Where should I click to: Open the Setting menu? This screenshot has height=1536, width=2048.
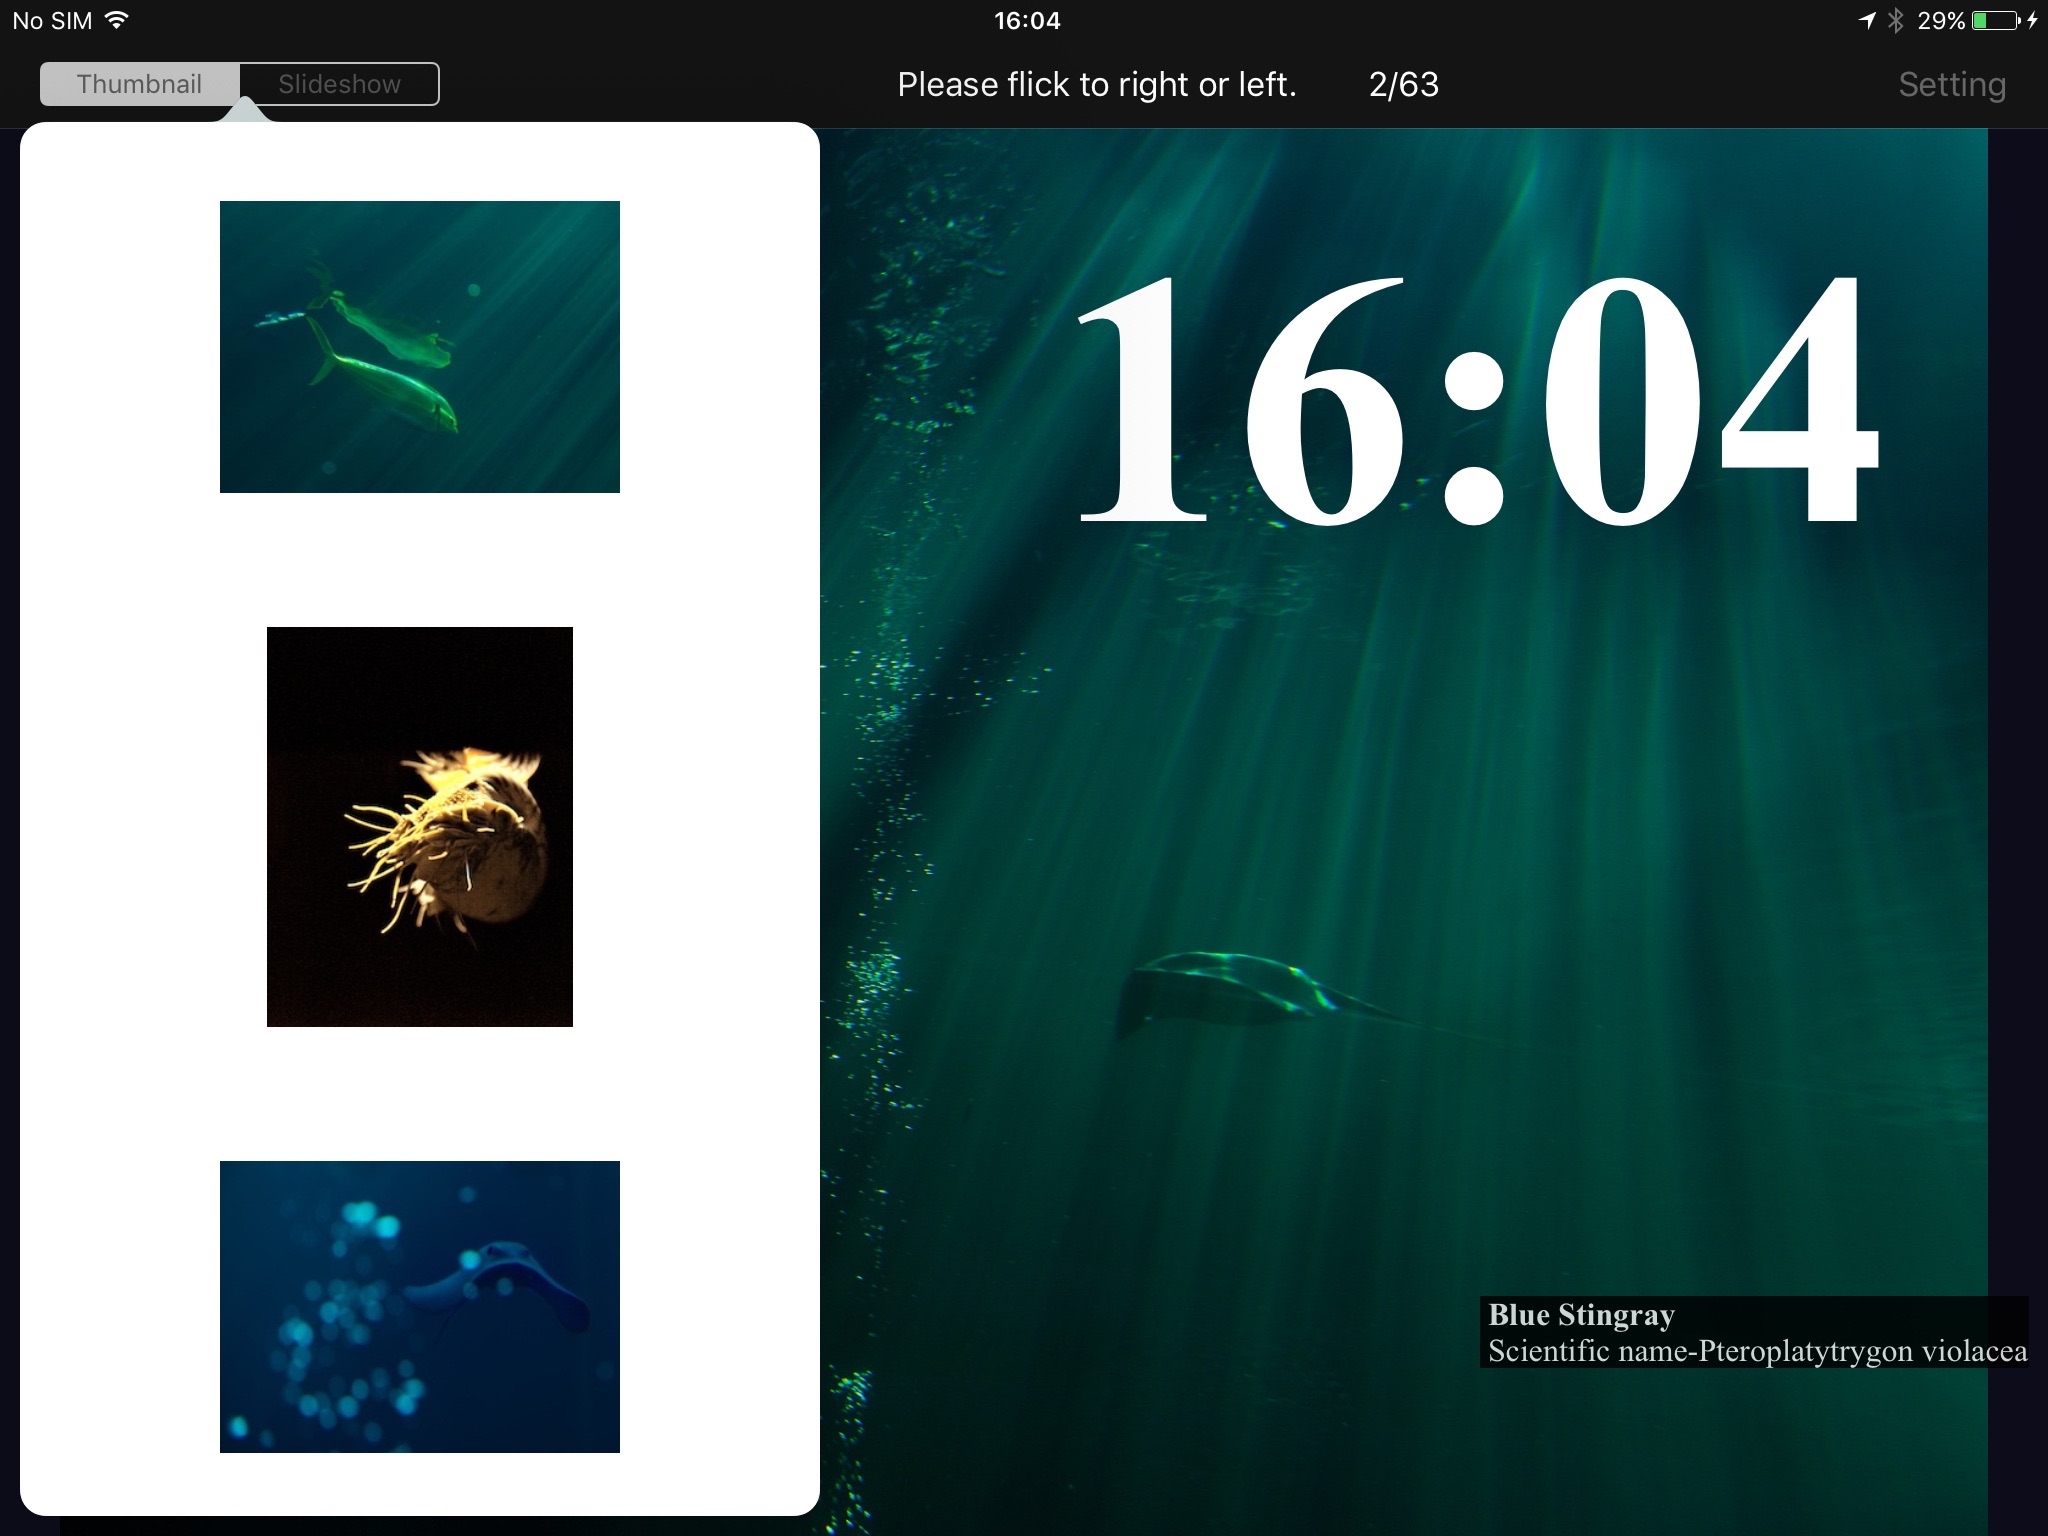tap(1951, 84)
